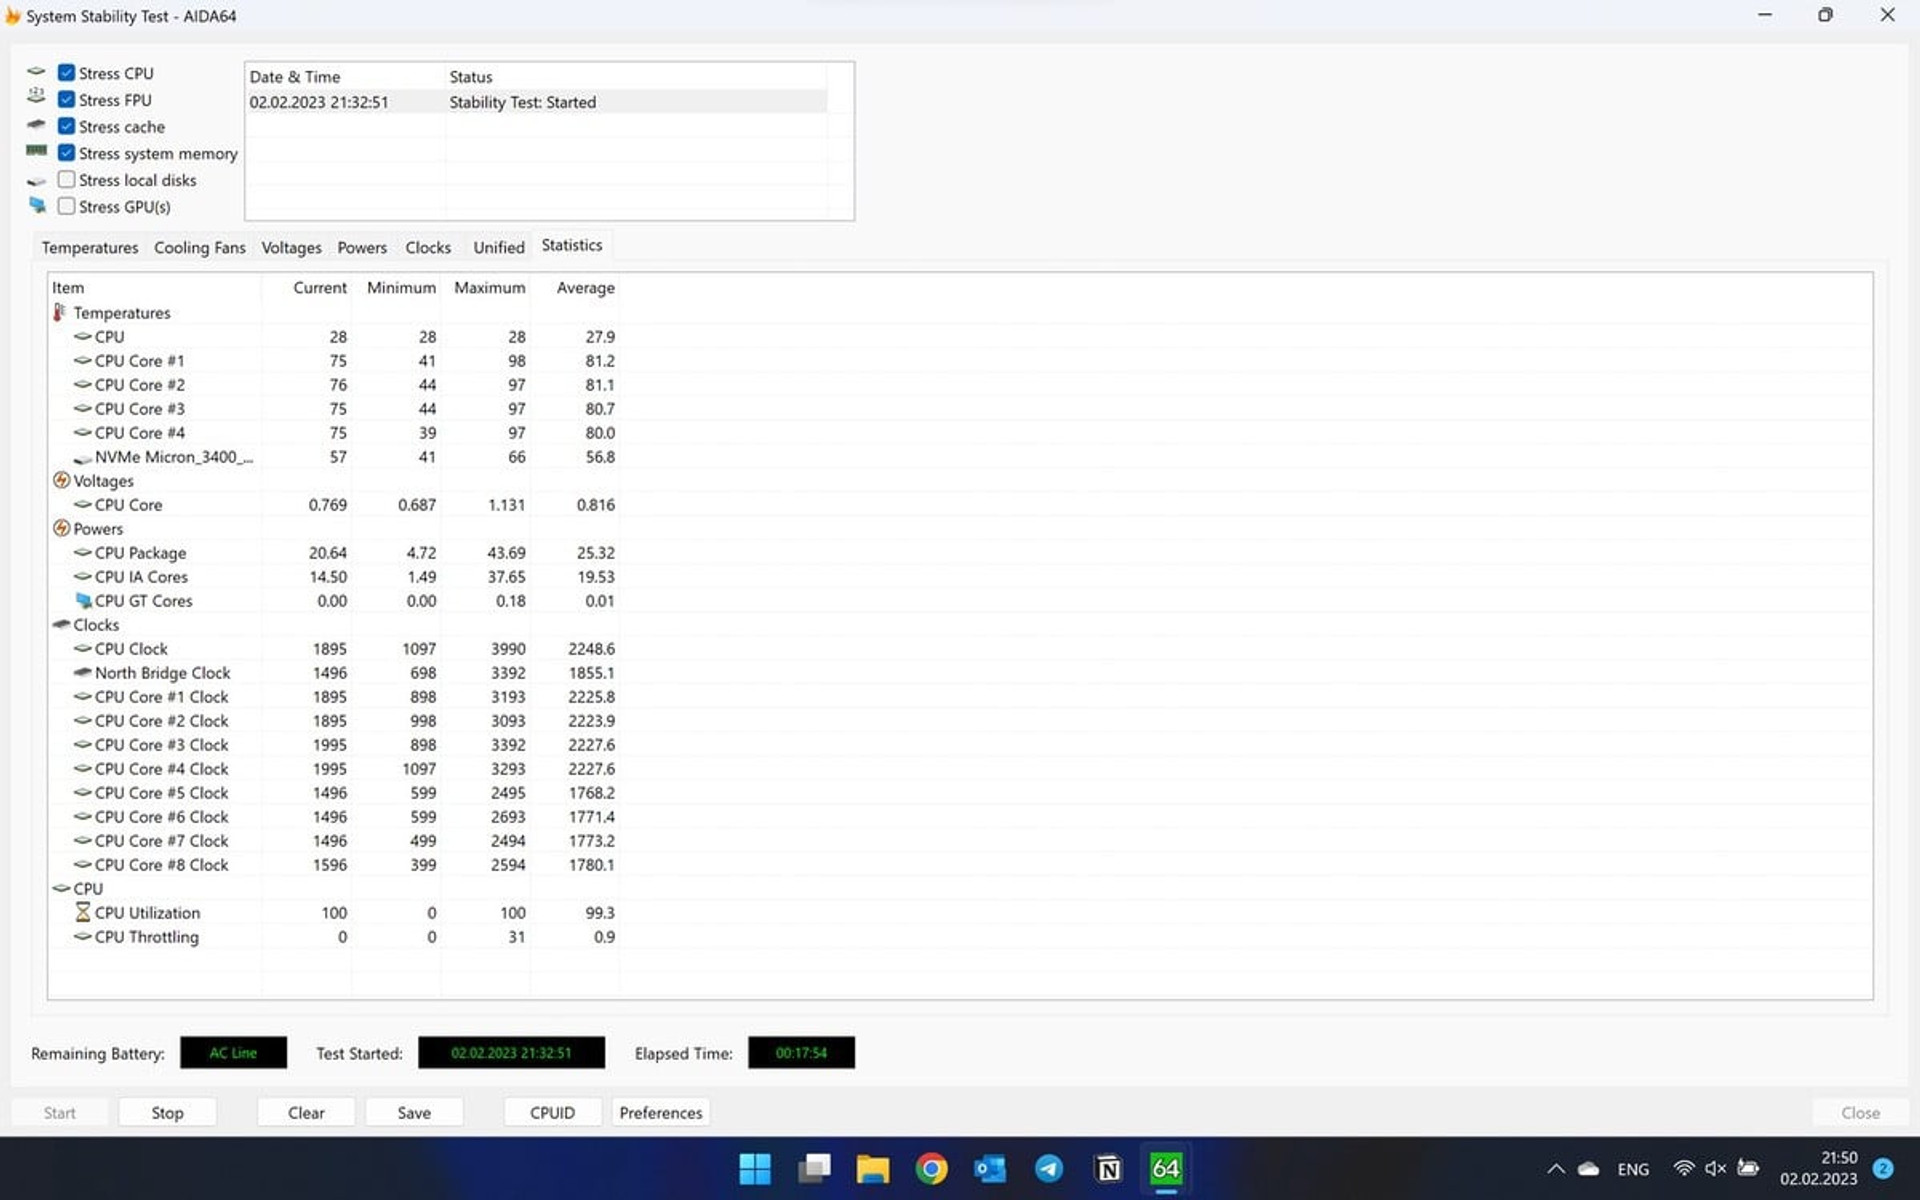Open the Wi-Fi network tray icon
Screen dimensions: 1920x1200
1684,1168
